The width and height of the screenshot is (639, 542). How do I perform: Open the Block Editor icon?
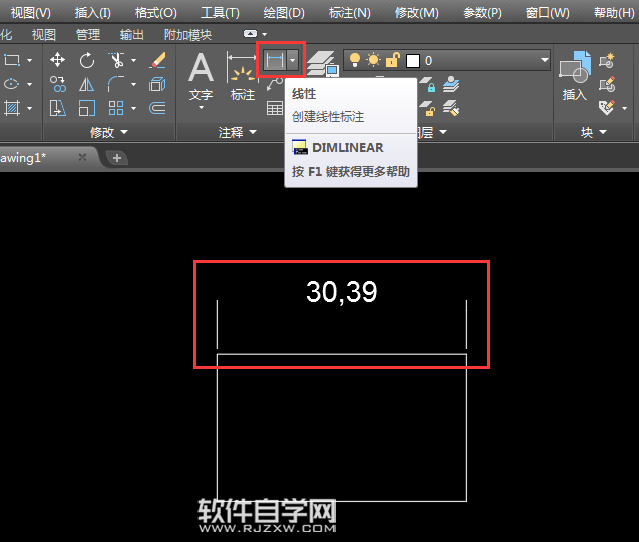(x=607, y=84)
